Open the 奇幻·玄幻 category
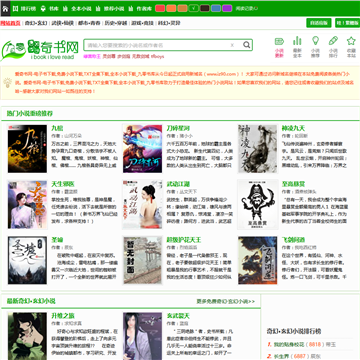Image resolution: width=360 pixels, height=360 pixels. 36,23
